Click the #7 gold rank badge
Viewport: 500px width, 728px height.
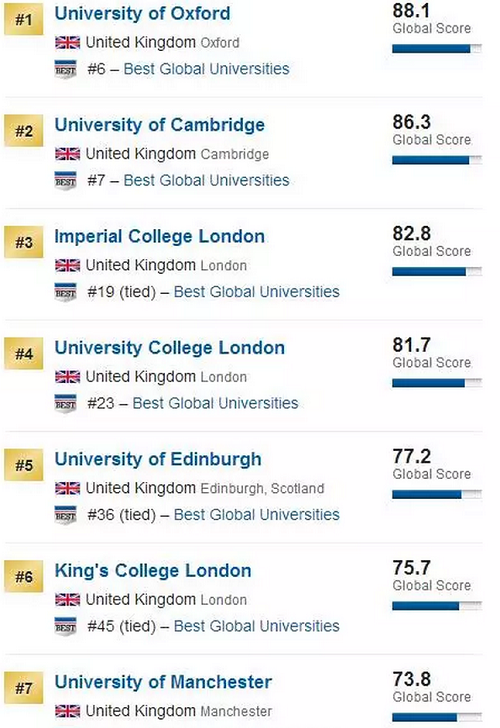click(x=24, y=688)
